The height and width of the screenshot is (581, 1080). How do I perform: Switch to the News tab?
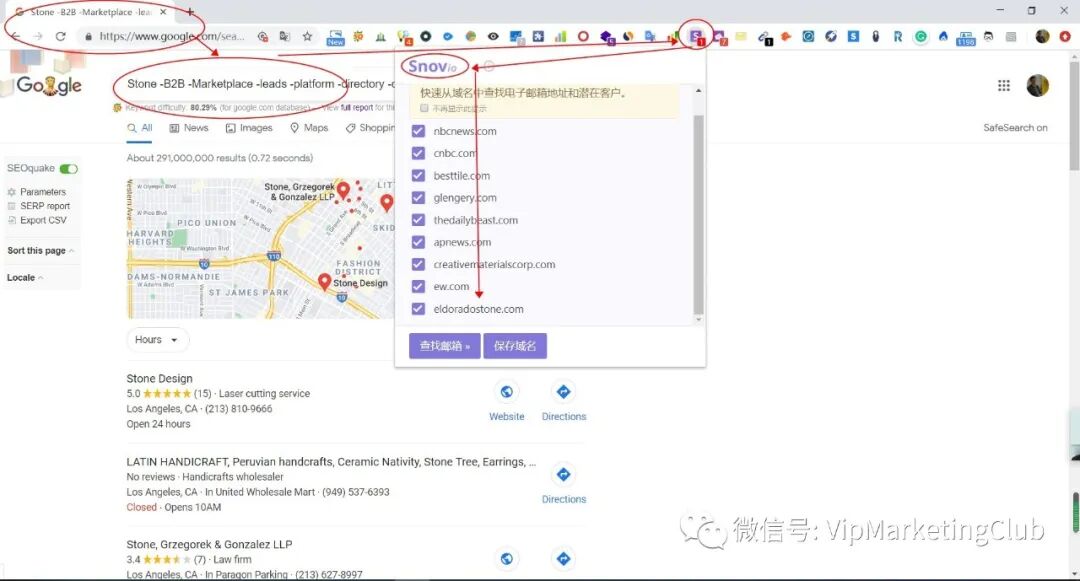coord(189,128)
